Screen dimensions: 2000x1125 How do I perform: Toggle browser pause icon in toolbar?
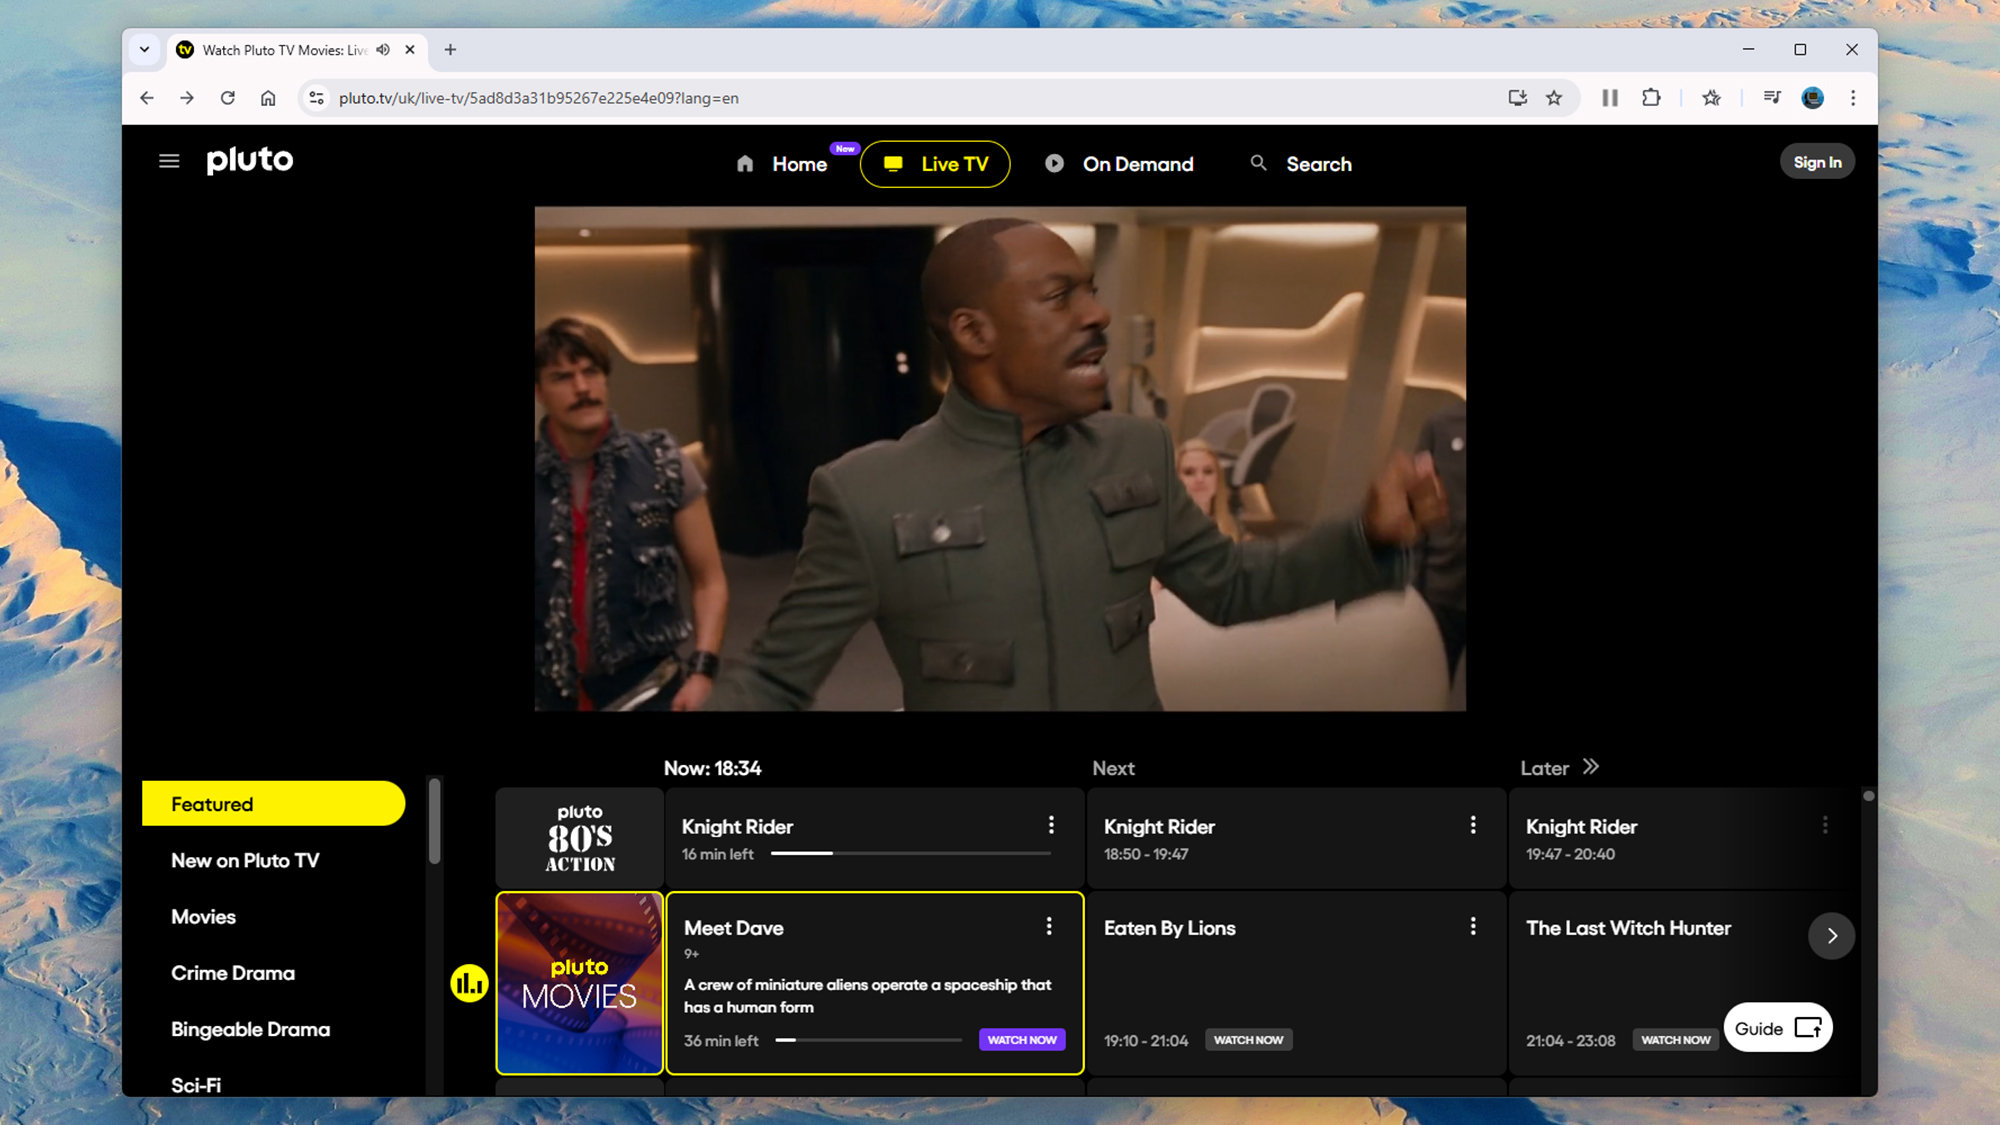click(1609, 98)
